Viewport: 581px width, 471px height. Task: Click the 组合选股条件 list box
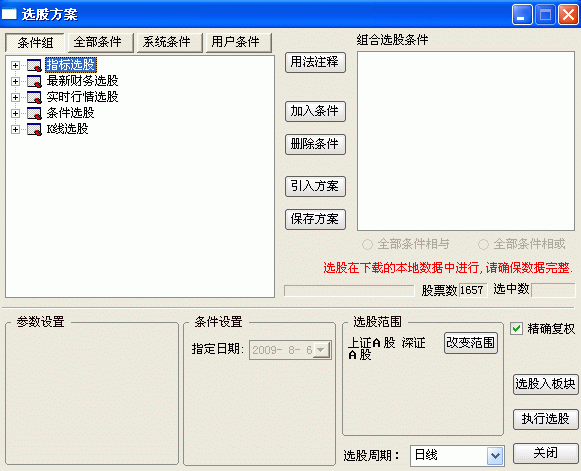[466, 141]
